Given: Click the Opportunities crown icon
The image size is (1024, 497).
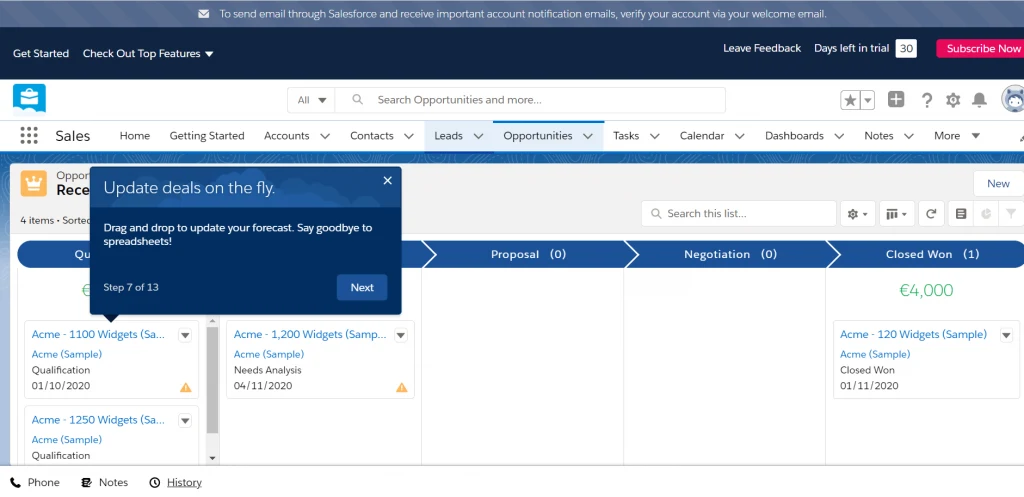Looking at the screenshot, I should pyautogui.click(x=33, y=184).
